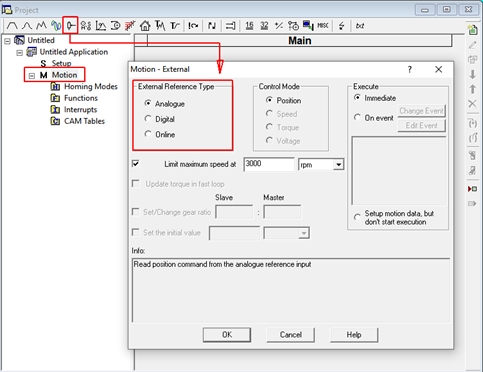
Task: Click the event wait icon with exclamation
Action: tap(193, 26)
